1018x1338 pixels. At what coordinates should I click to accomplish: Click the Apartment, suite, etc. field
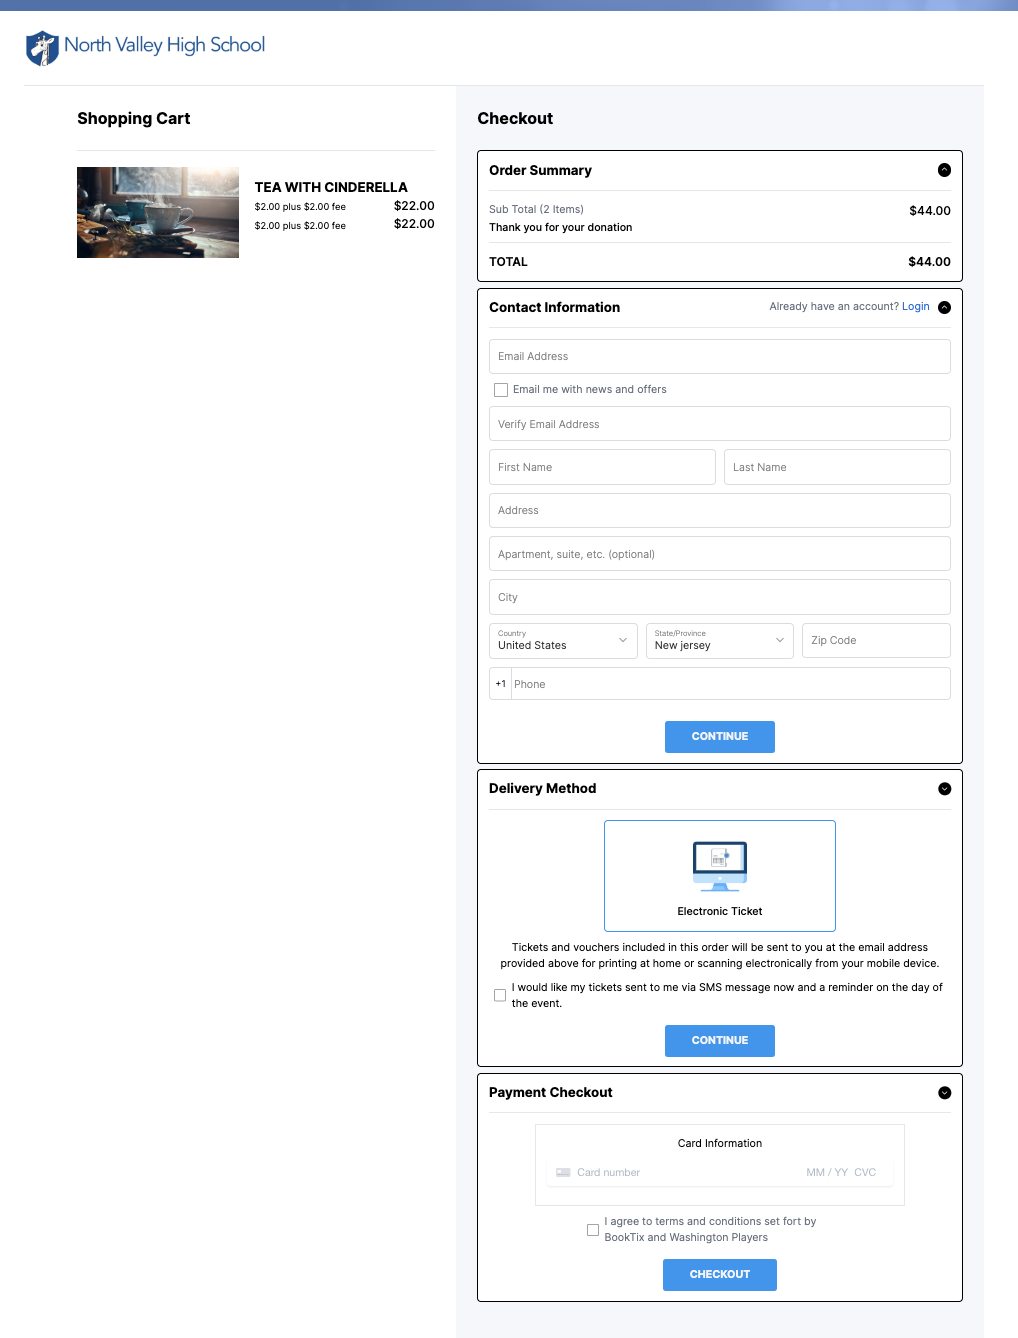(720, 554)
